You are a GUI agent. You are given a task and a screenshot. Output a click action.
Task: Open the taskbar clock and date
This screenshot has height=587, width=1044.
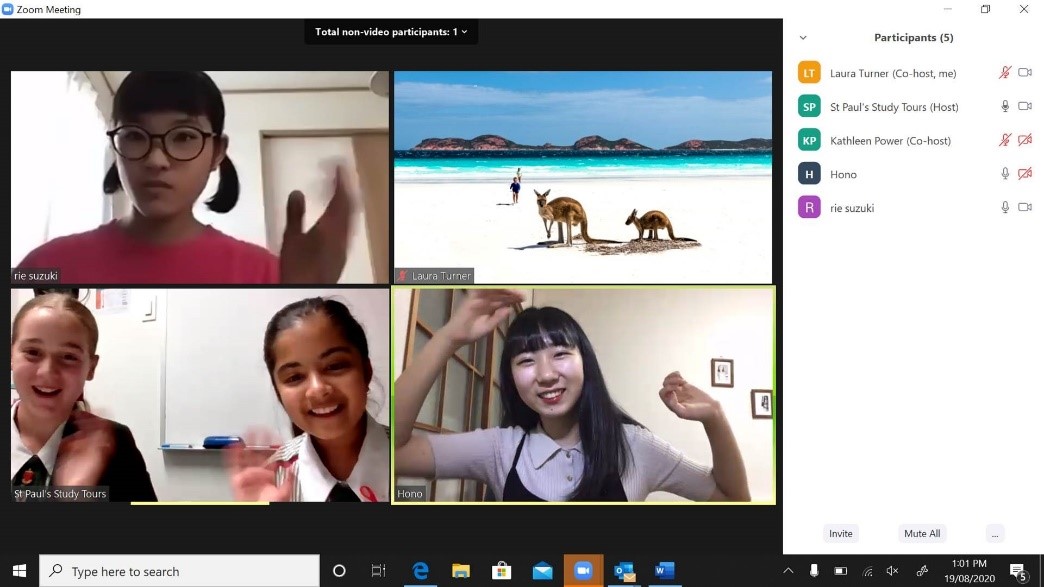(x=969, y=571)
